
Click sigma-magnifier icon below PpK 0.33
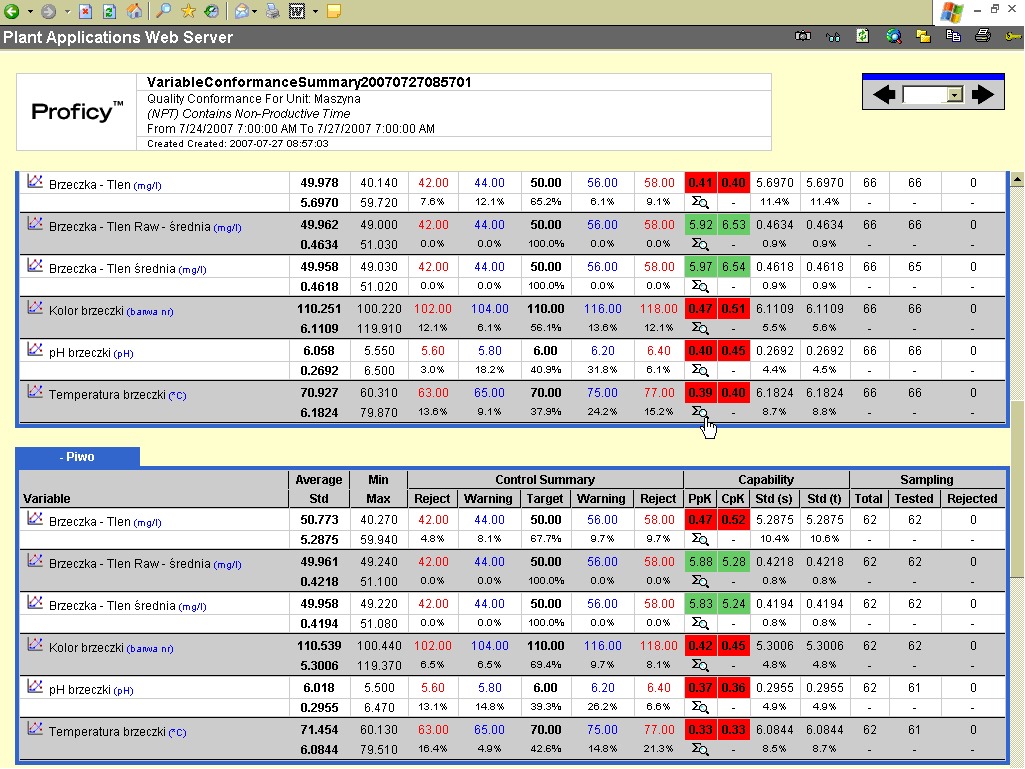click(700, 749)
